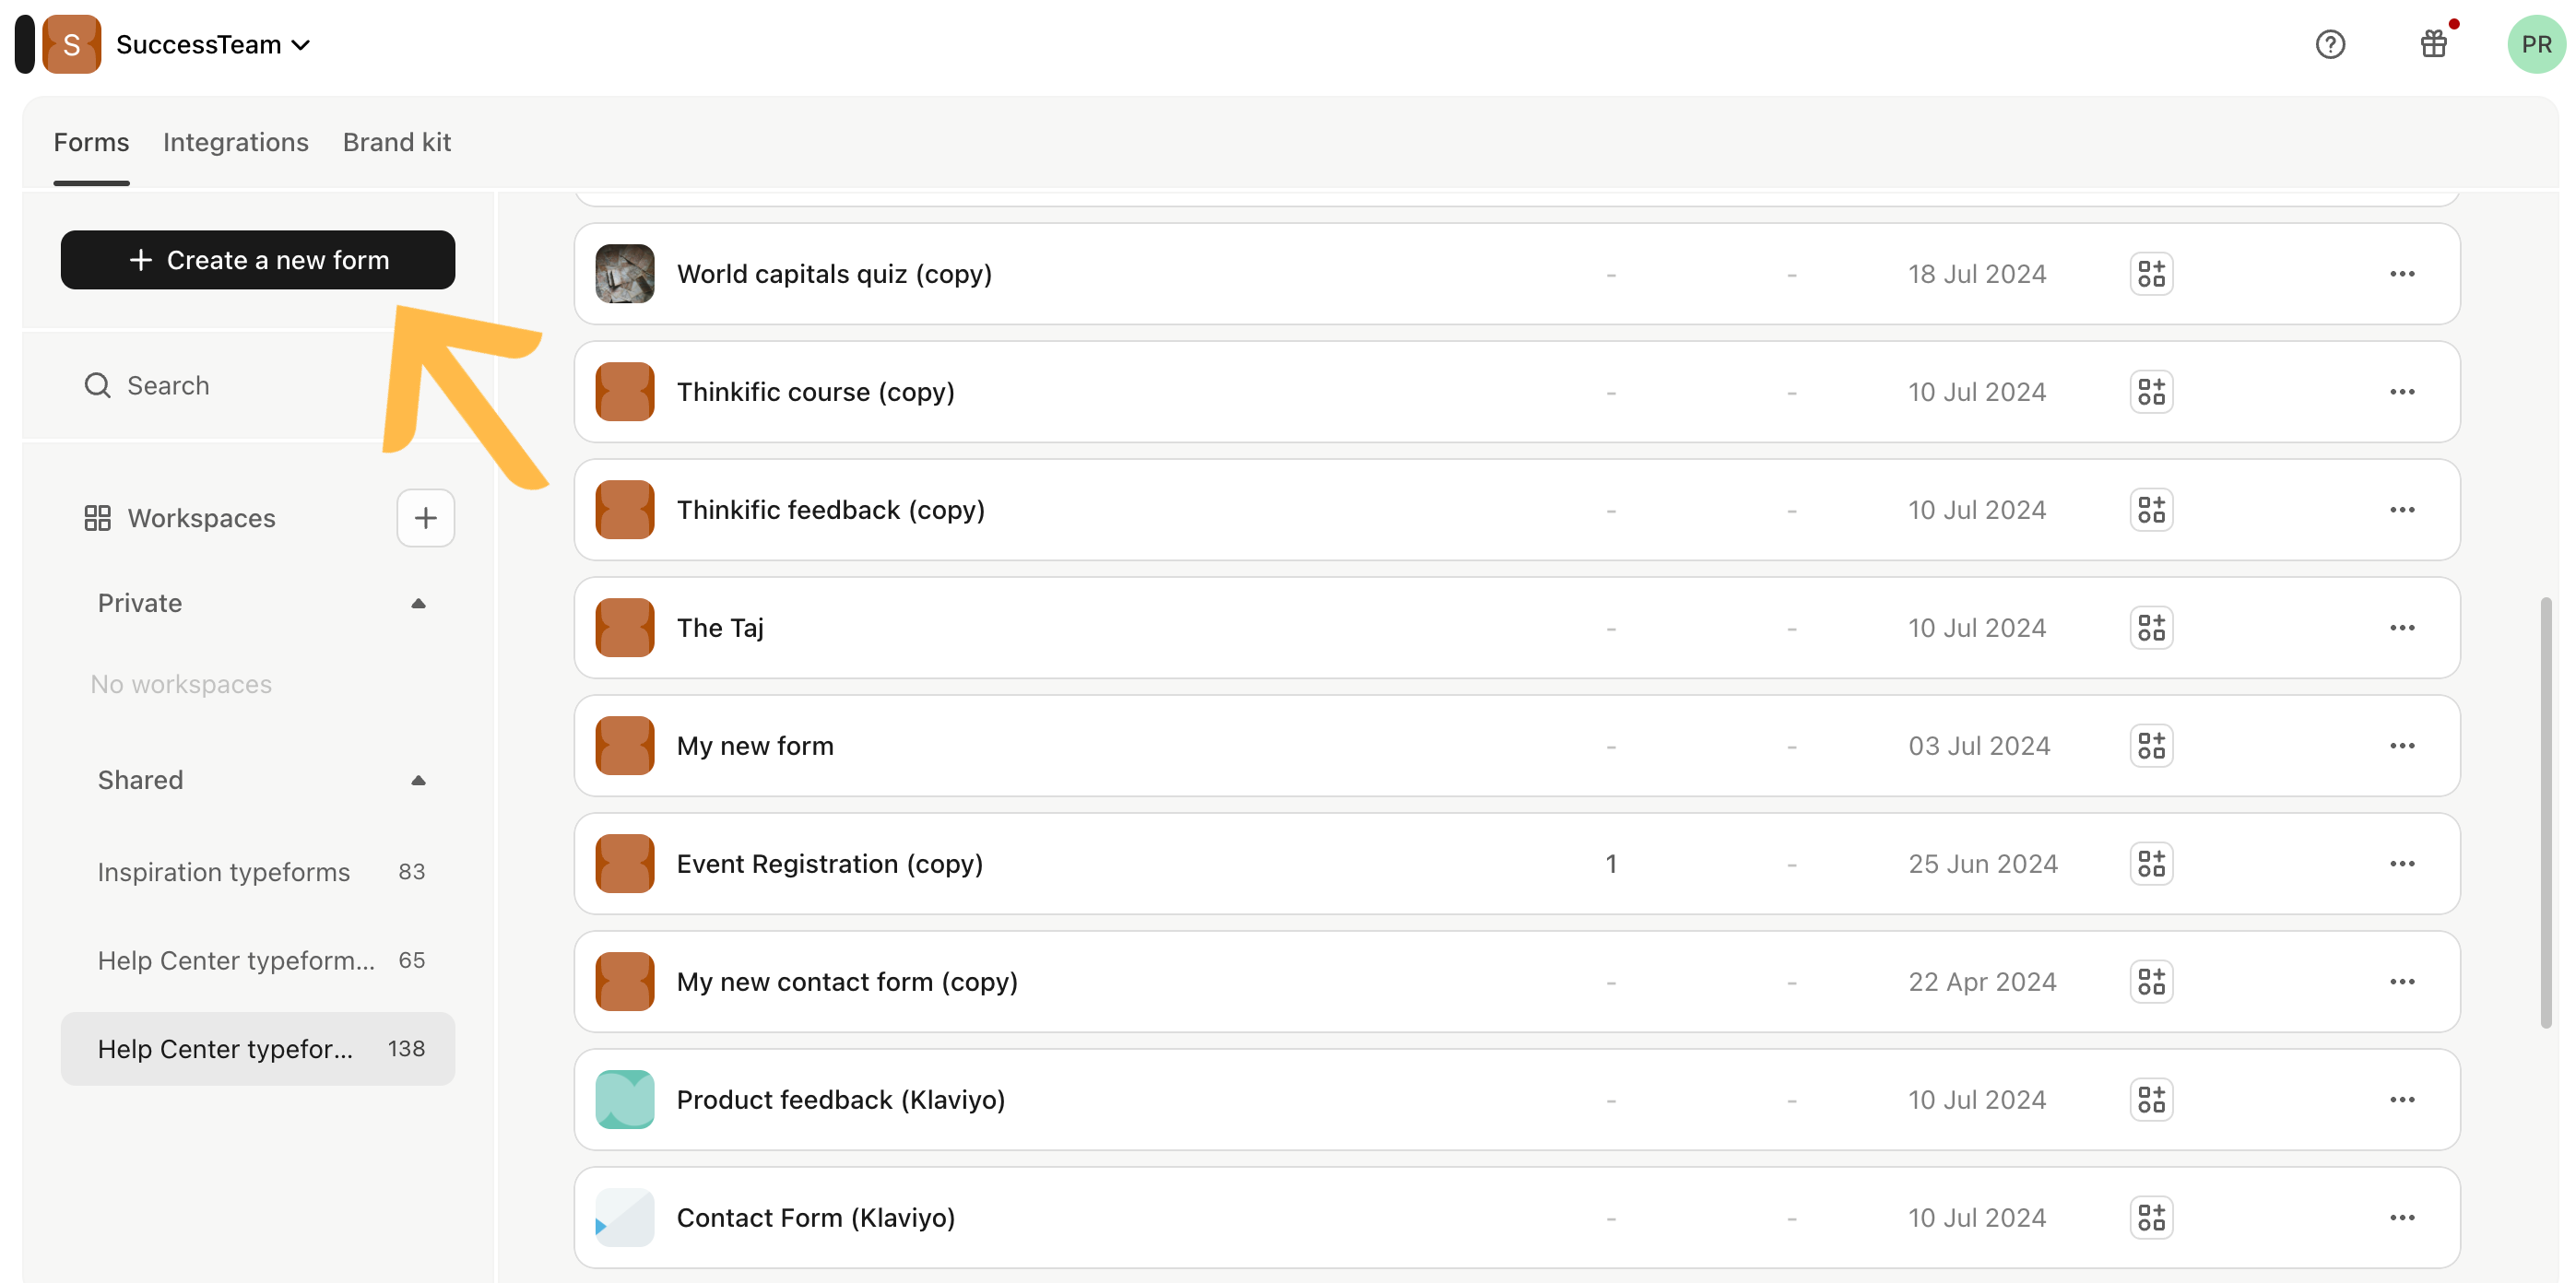
Task: Collapse the Private workspaces section
Action: click(418, 603)
